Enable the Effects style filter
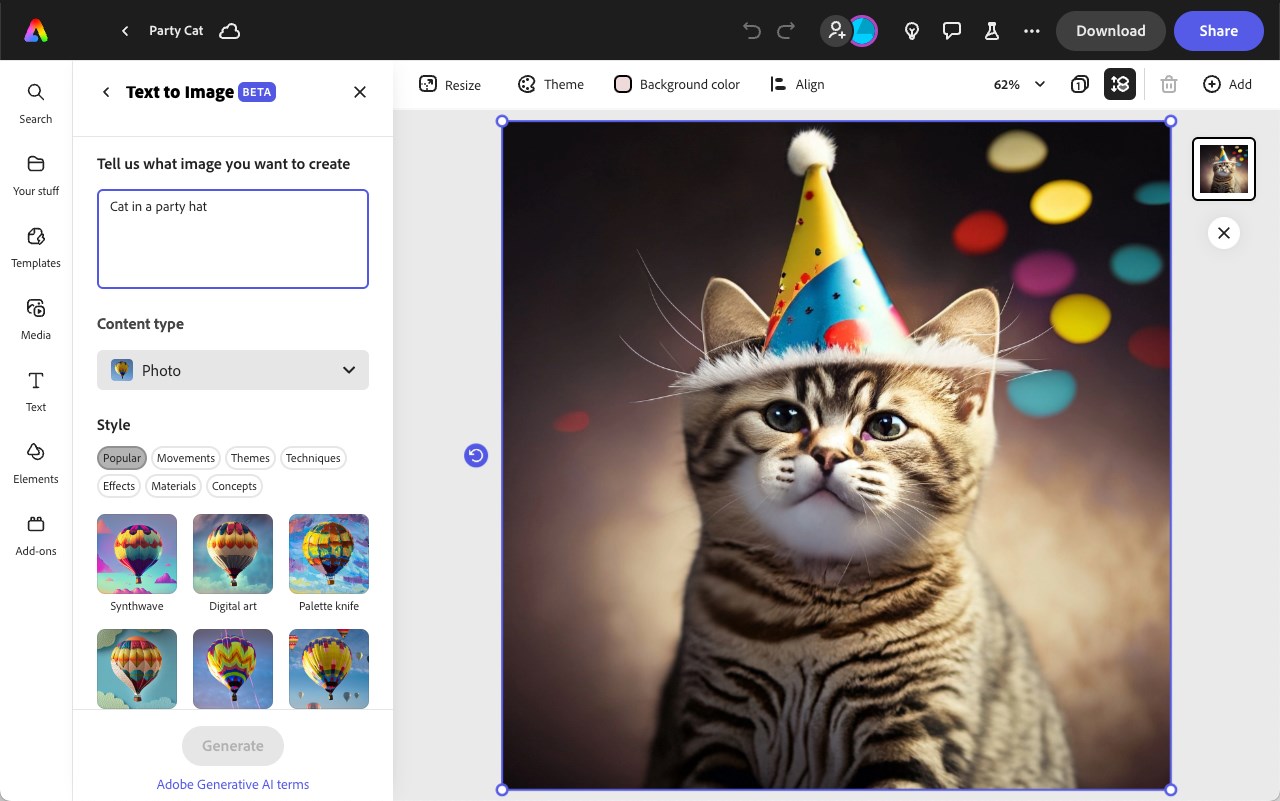 [x=118, y=486]
